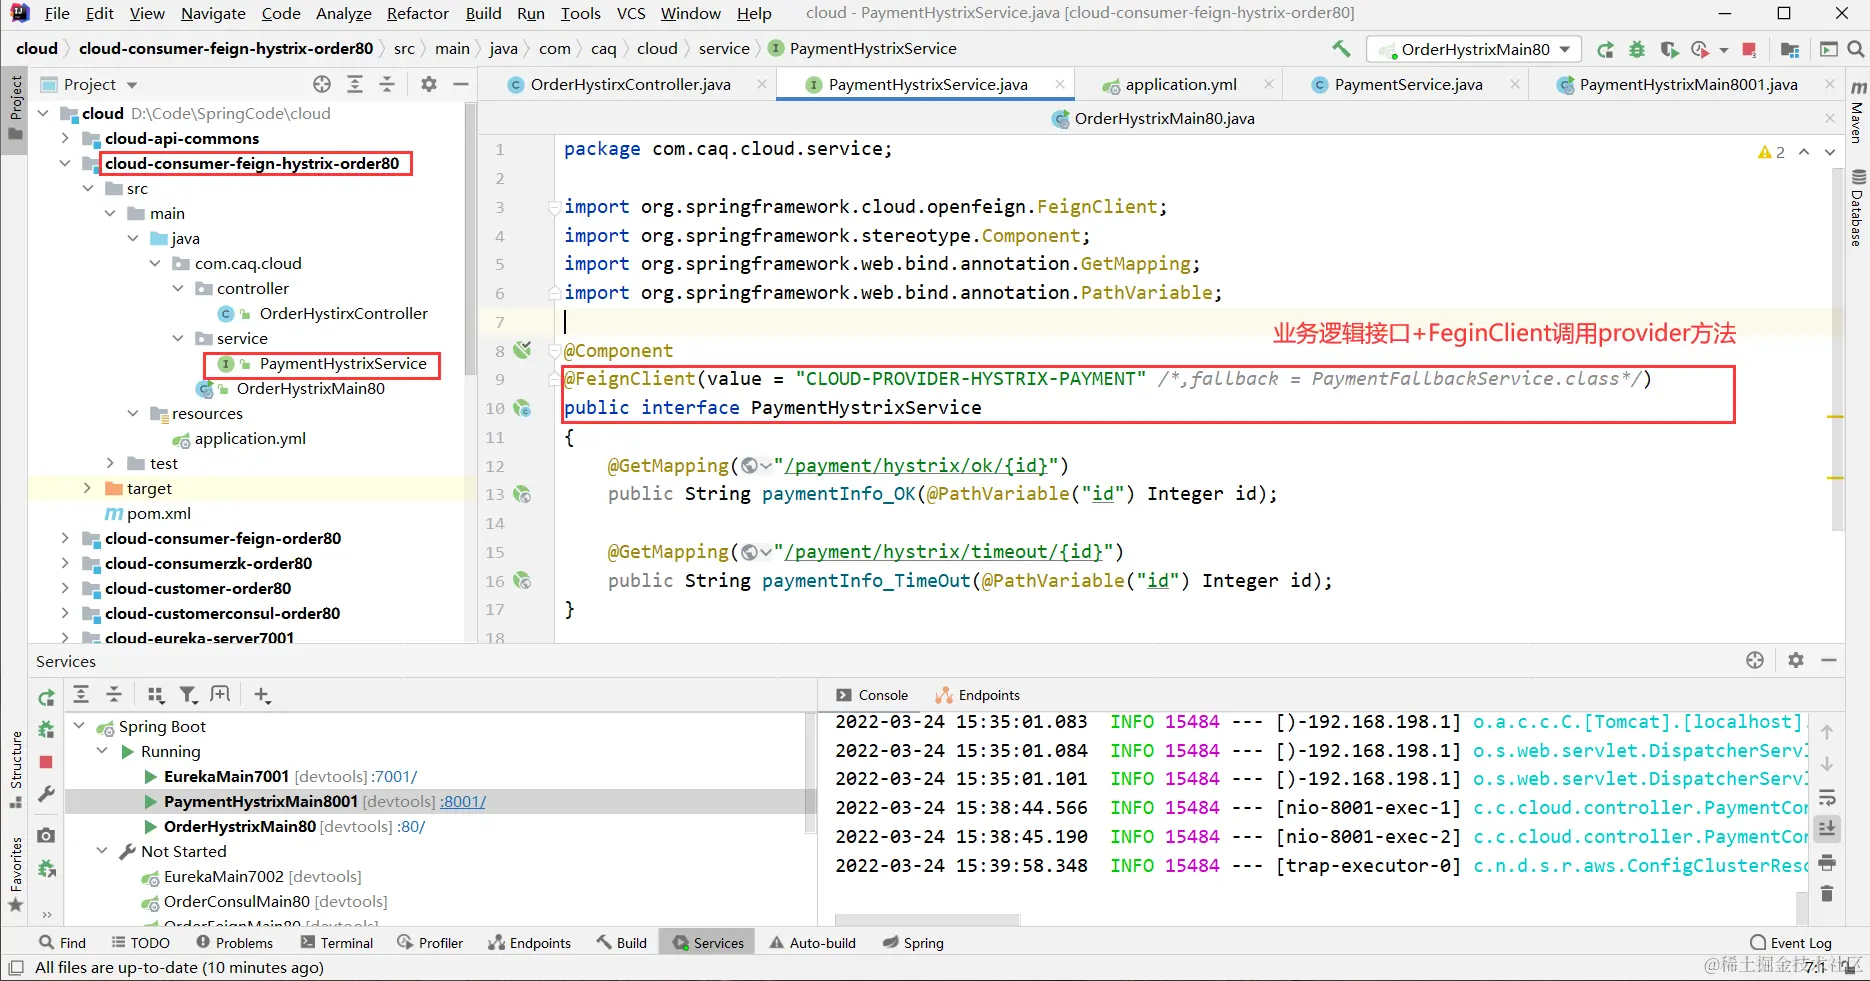Run OrderHystrixMain80 with the green rerun icon

[x=1605, y=49]
